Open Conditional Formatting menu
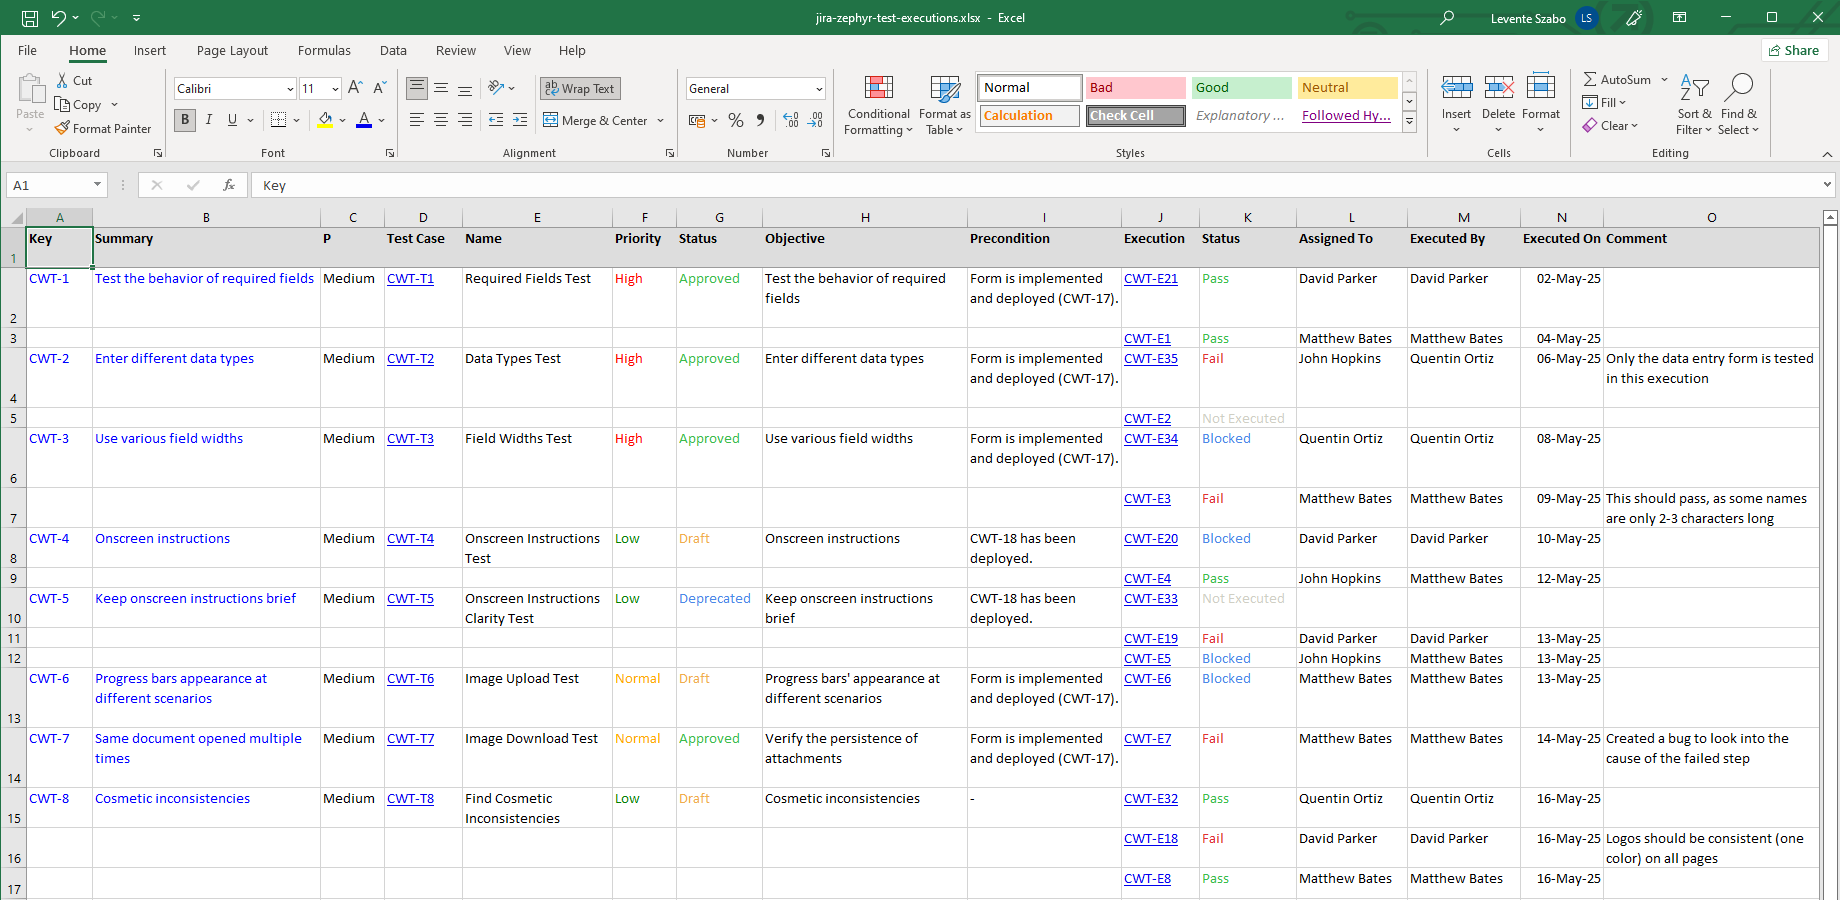The height and width of the screenshot is (900, 1840). pyautogui.click(x=878, y=105)
